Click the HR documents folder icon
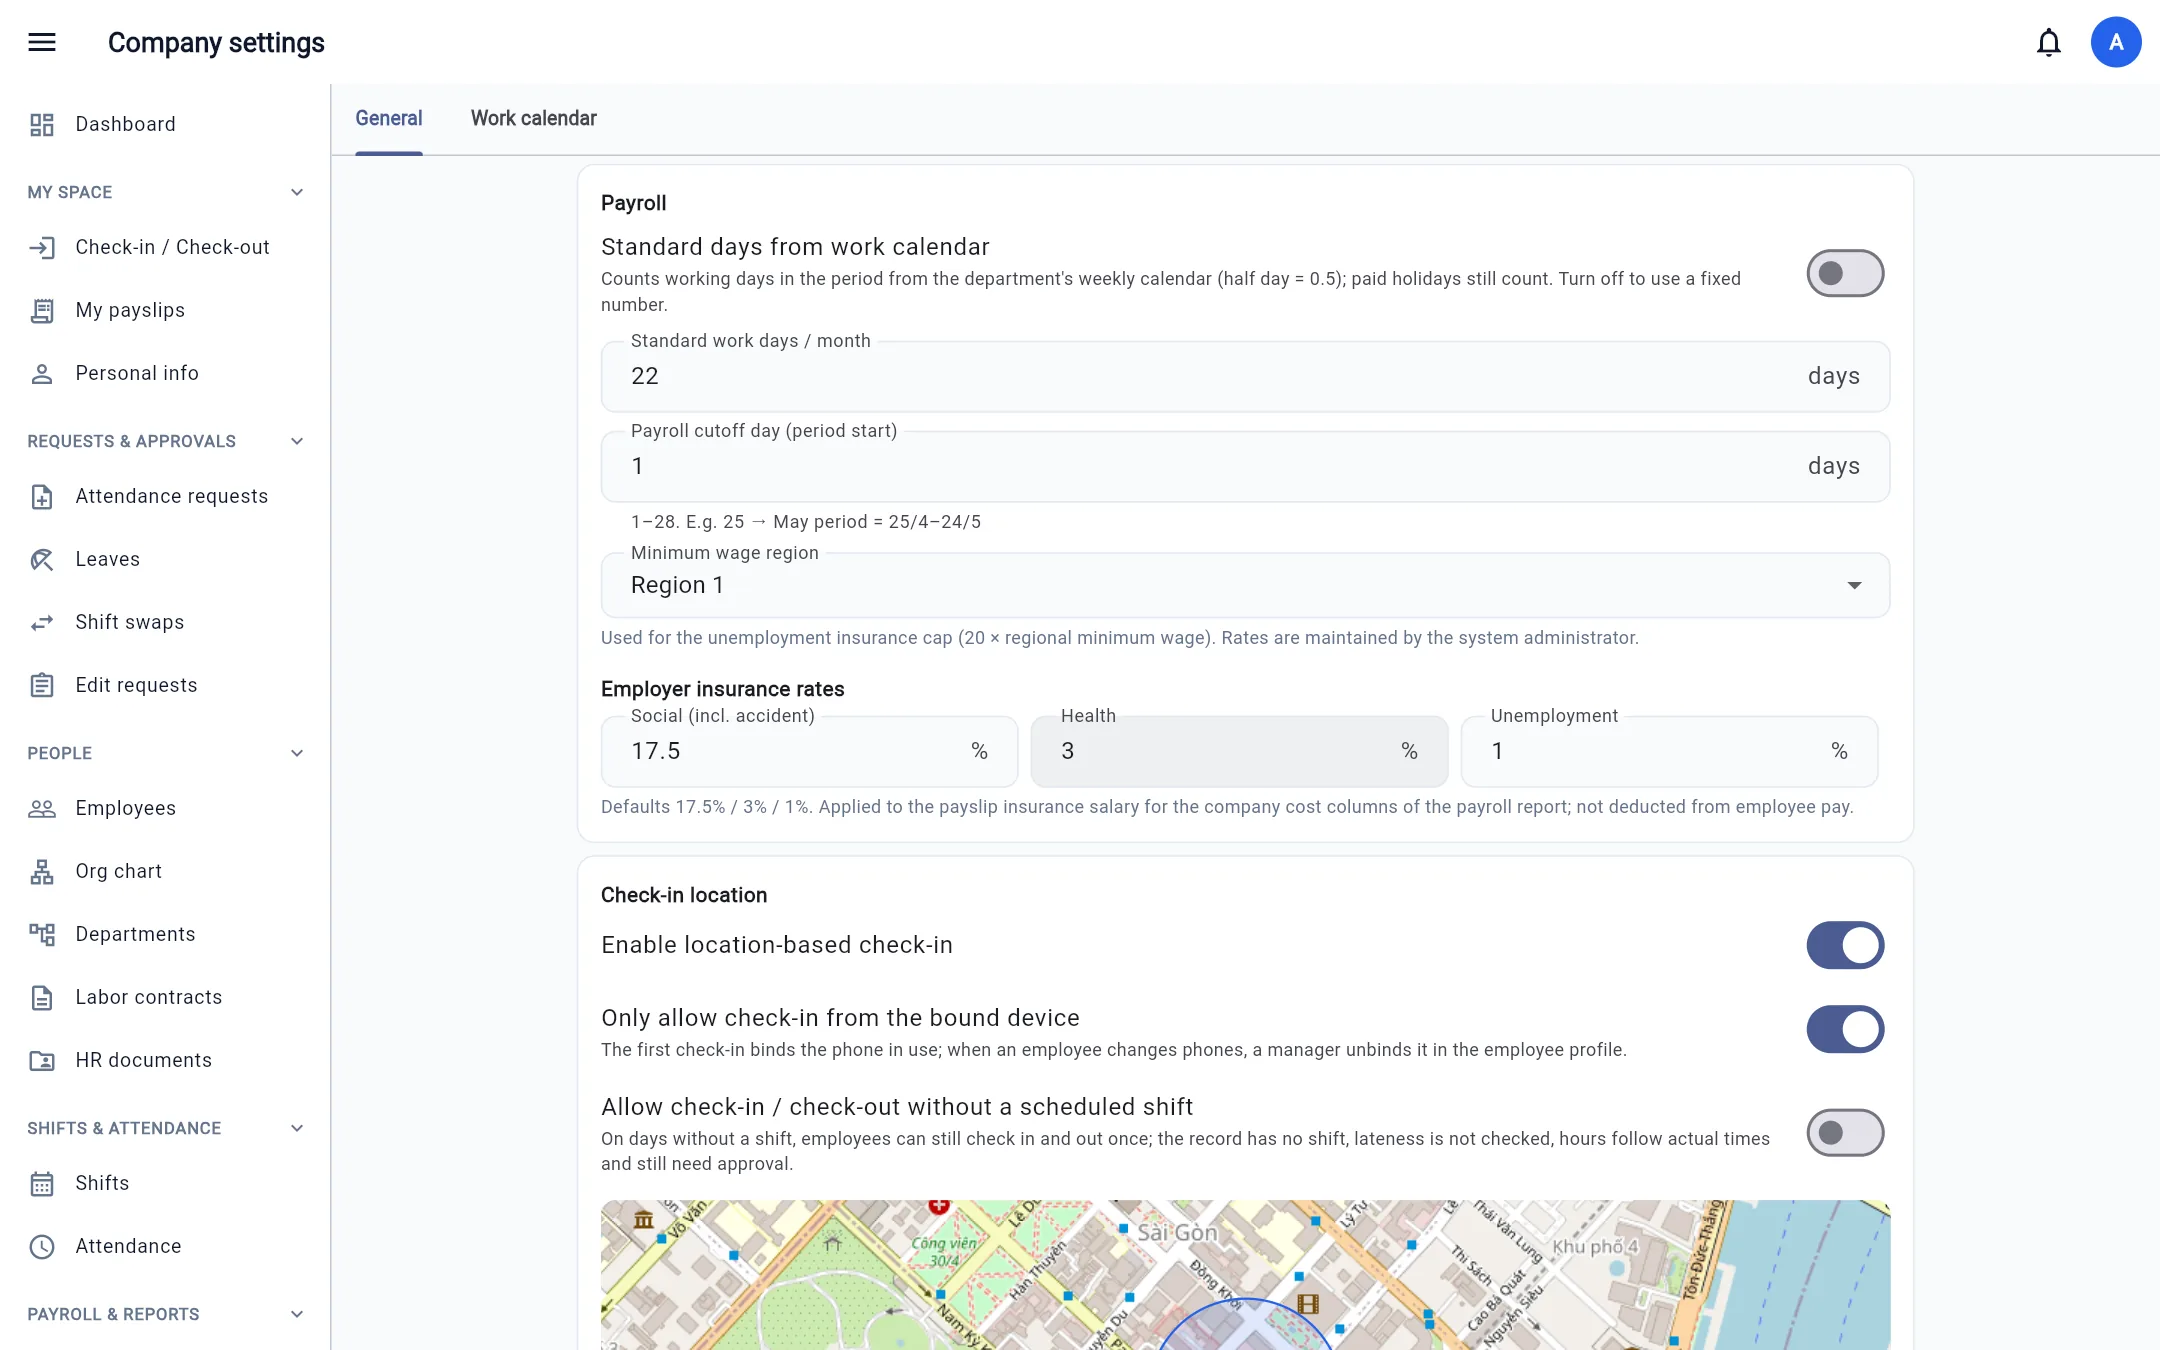2160x1350 pixels. tap(42, 1060)
